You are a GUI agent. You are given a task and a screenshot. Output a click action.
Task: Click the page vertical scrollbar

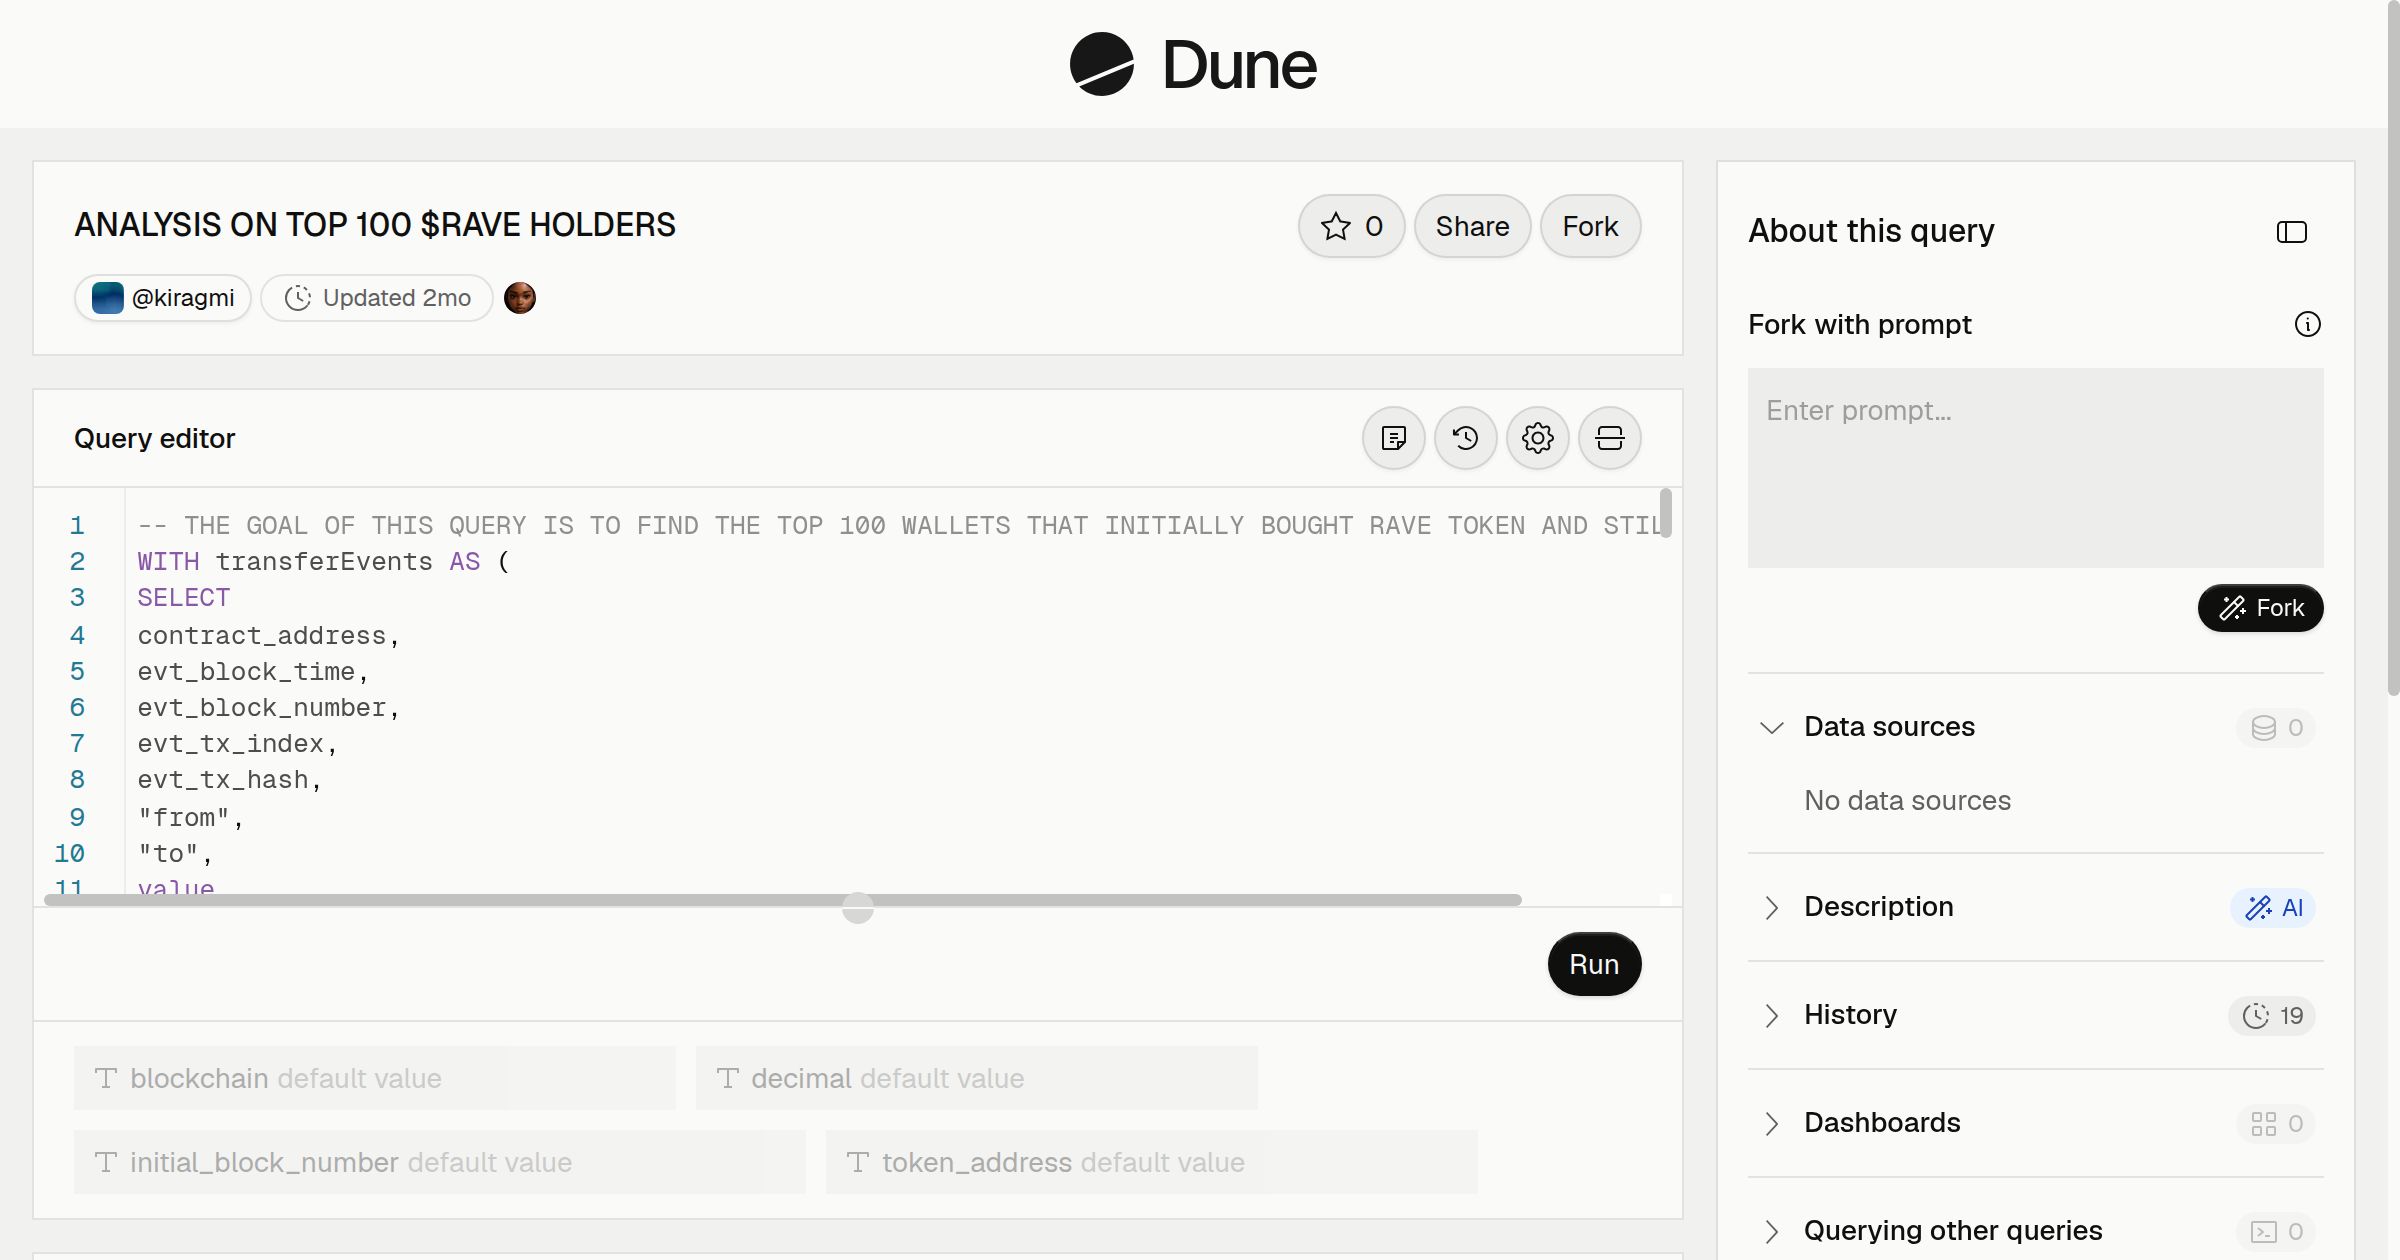2393,347
